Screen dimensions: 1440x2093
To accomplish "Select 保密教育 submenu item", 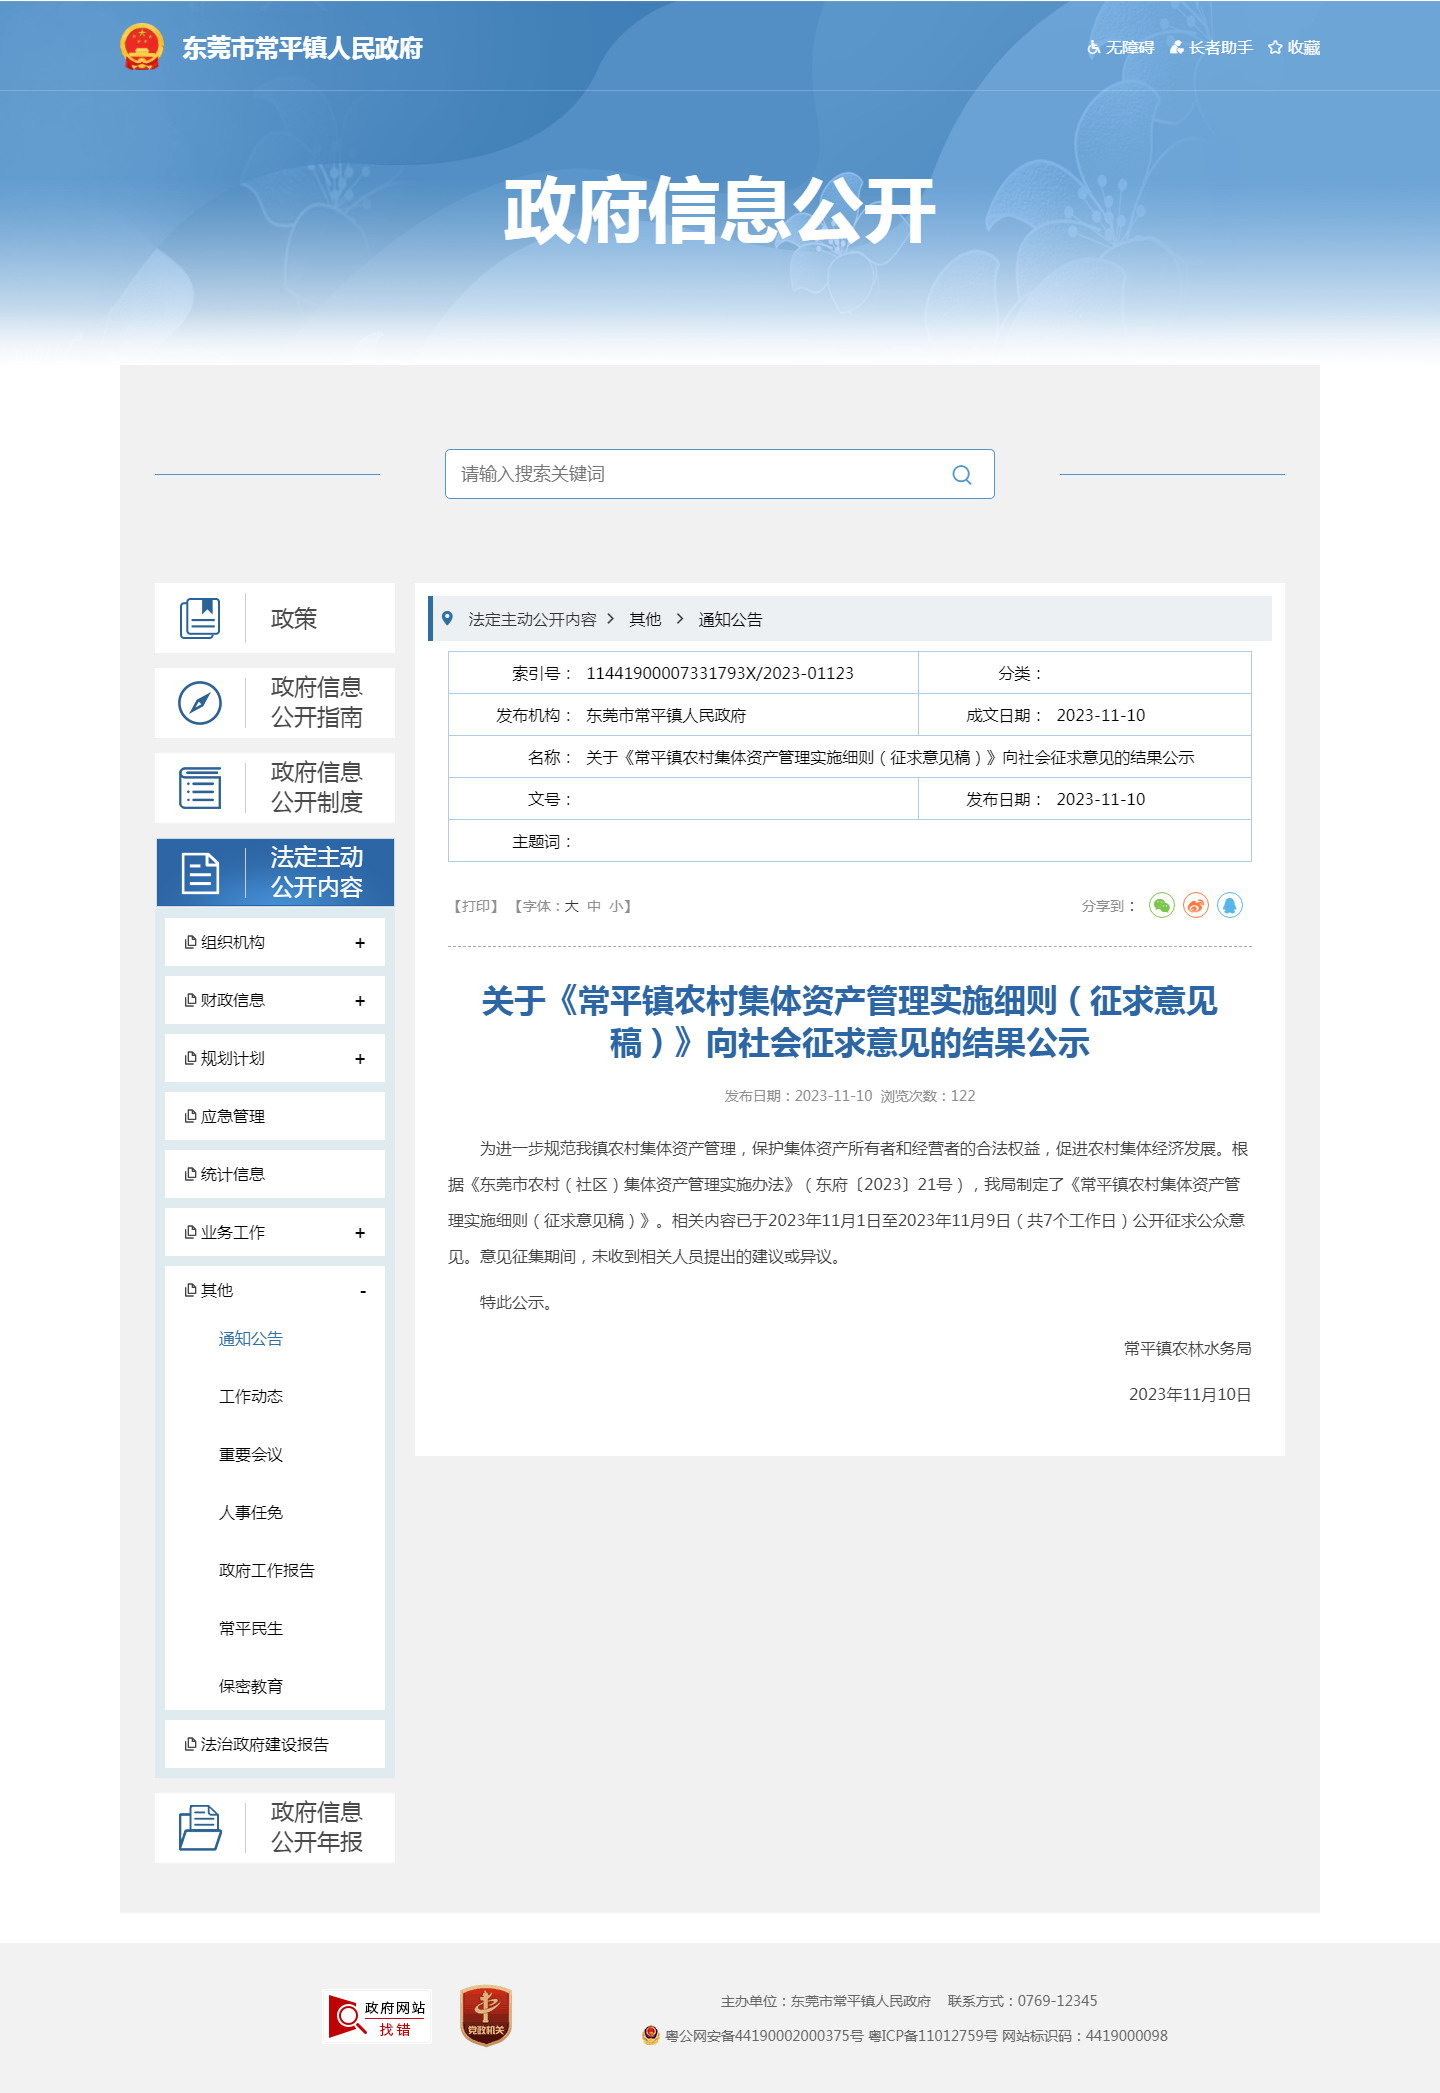I will pos(251,1687).
